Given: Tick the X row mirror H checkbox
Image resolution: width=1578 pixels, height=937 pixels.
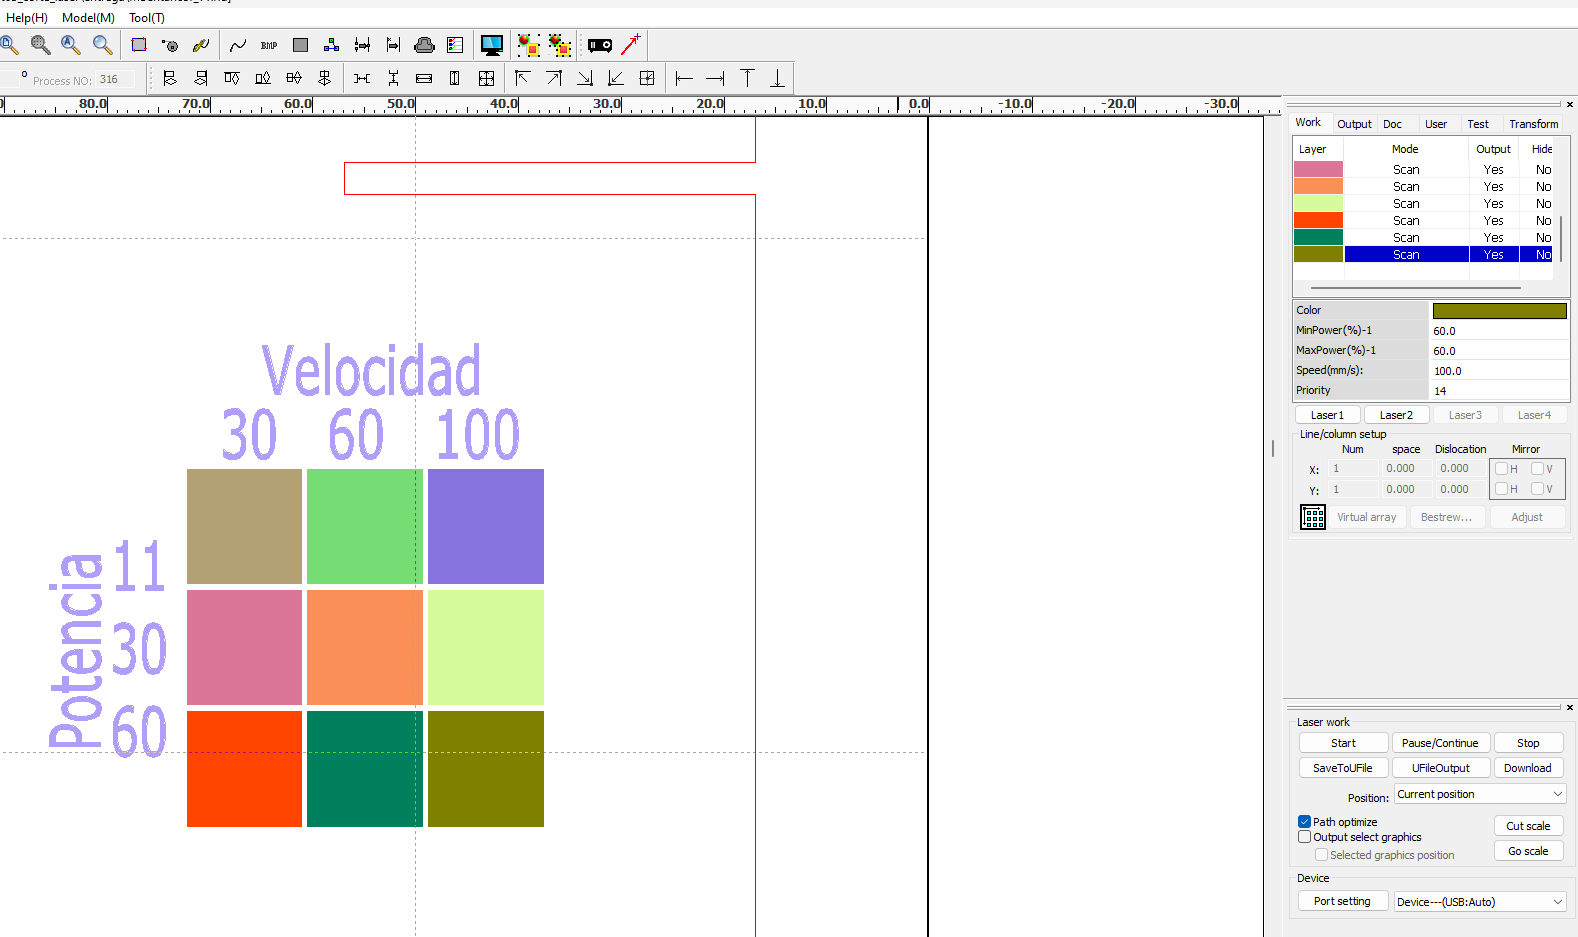Looking at the screenshot, I should [x=1501, y=469].
